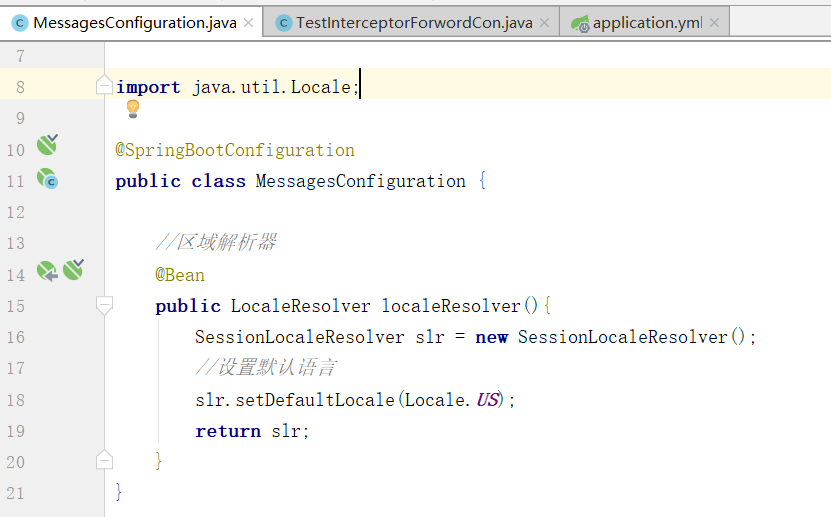Click the import keyword on line 8

click(x=148, y=87)
